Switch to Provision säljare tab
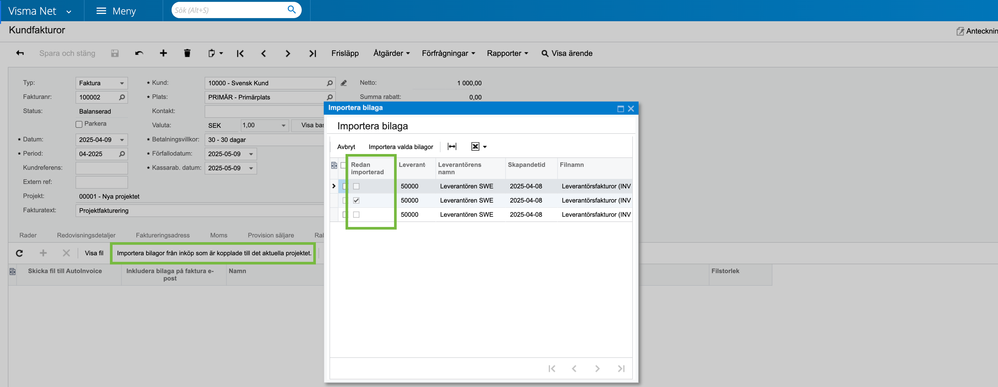This screenshot has width=998, height=387. pos(271,235)
